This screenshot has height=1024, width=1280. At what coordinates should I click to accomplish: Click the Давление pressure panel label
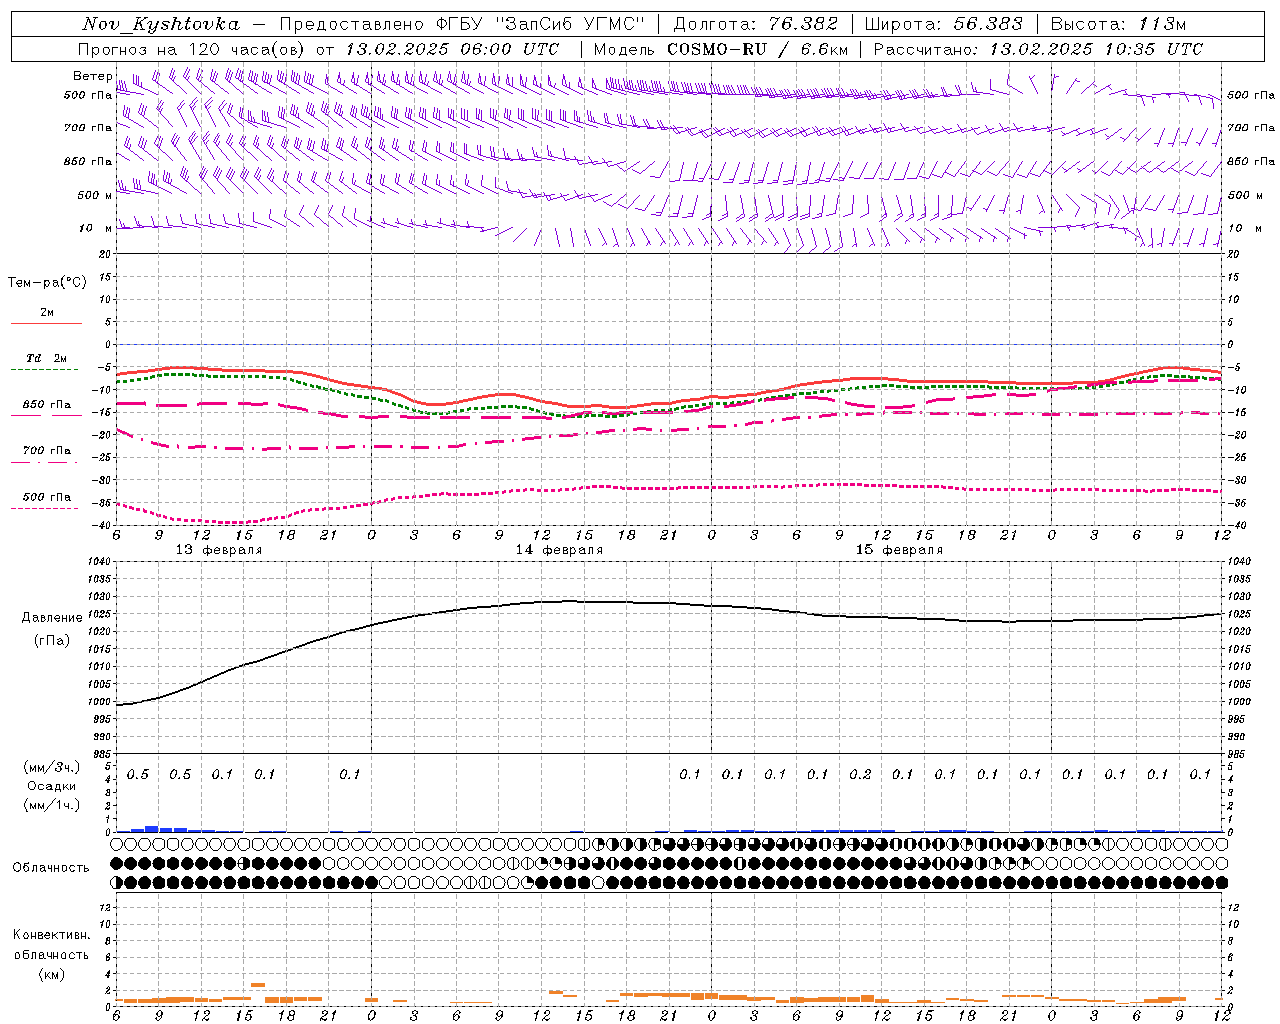pos(52,618)
